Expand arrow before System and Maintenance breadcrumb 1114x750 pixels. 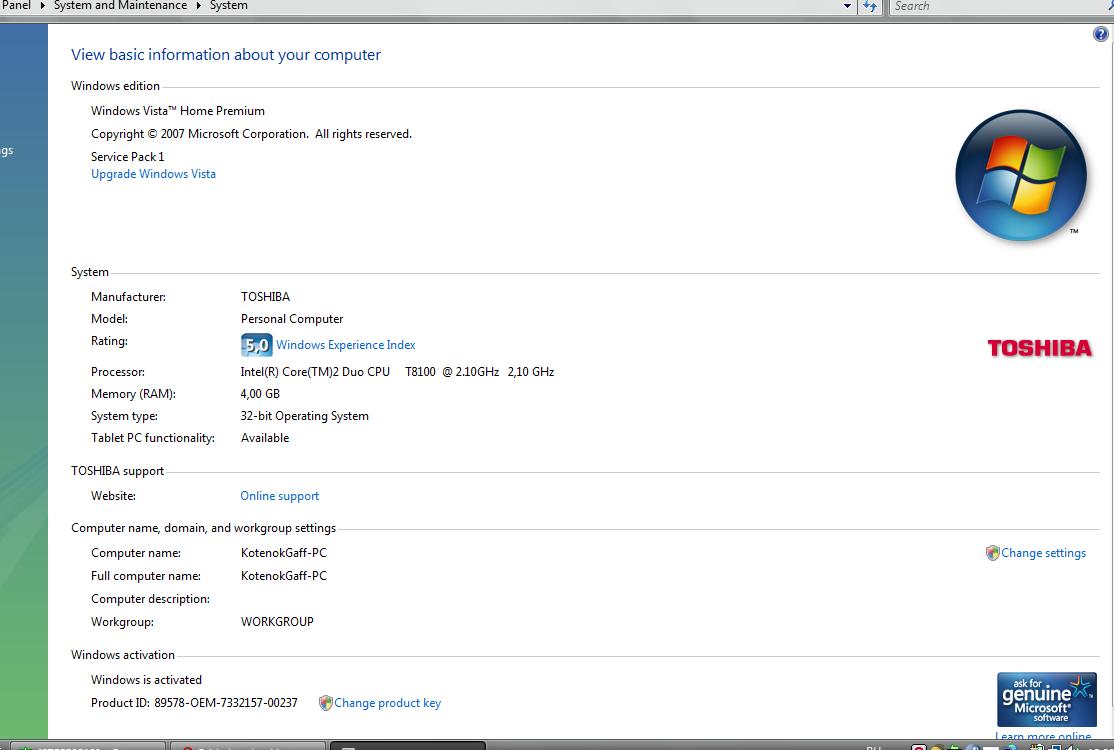(43, 6)
